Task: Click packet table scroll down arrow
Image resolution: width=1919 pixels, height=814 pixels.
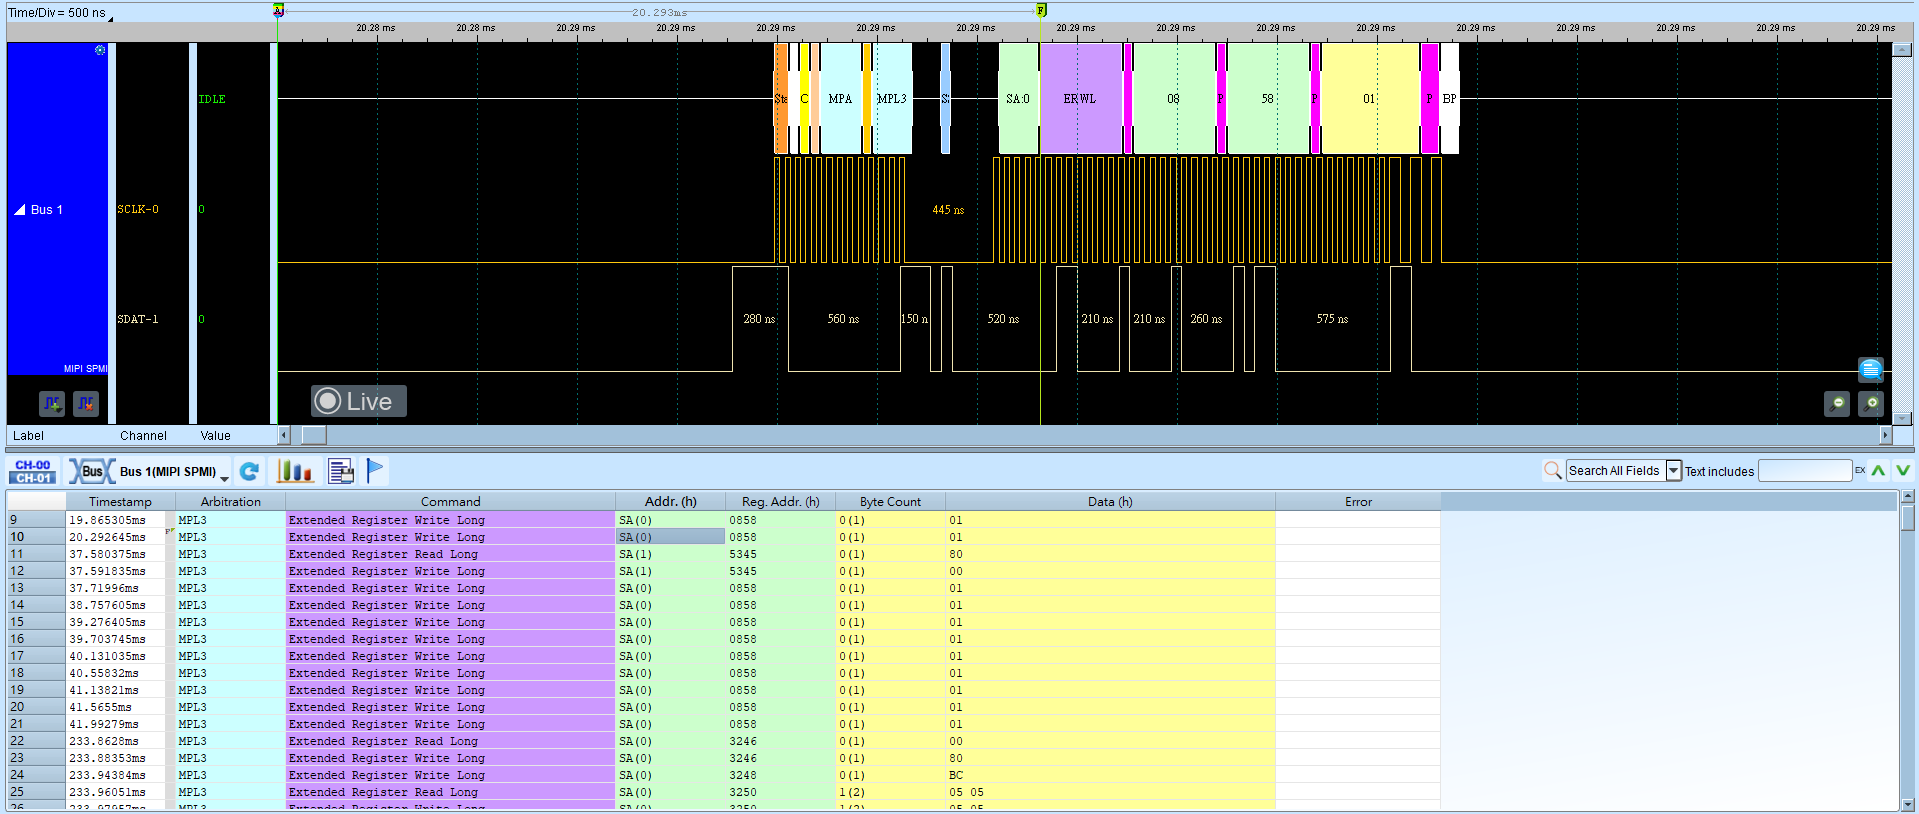Action: [1908, 804]
